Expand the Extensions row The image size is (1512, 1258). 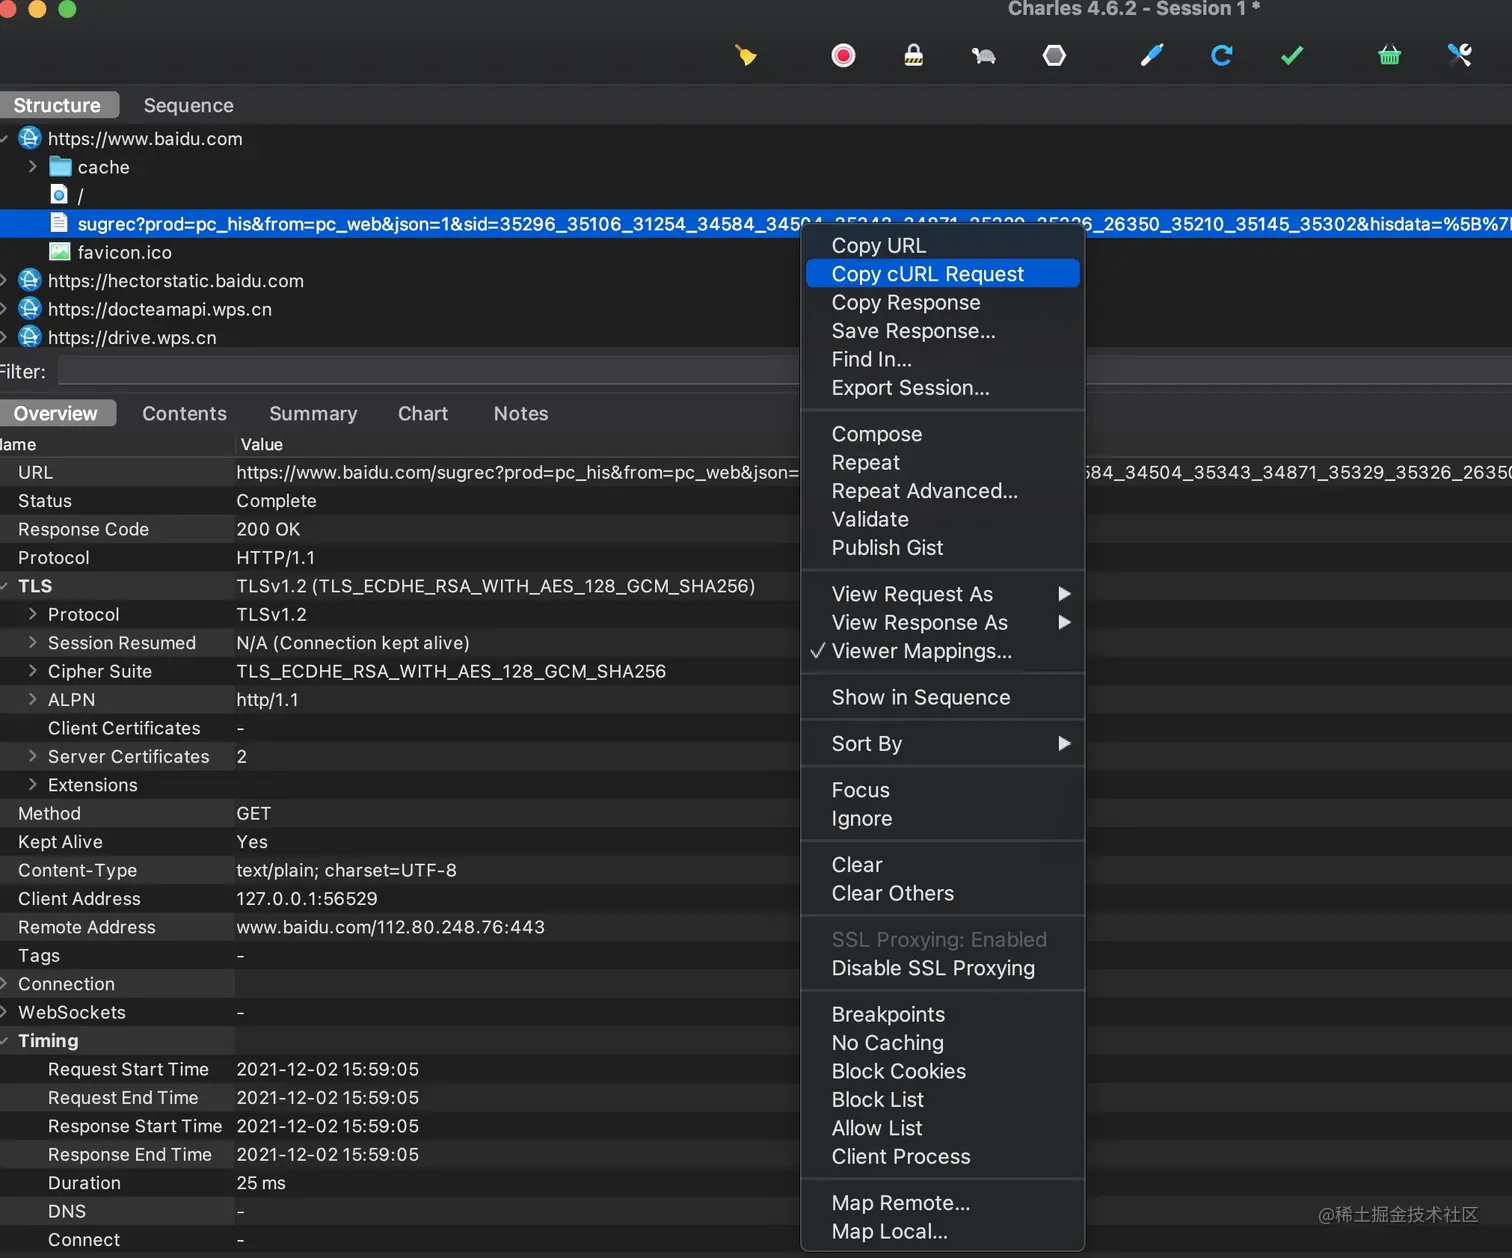(33, 785)
